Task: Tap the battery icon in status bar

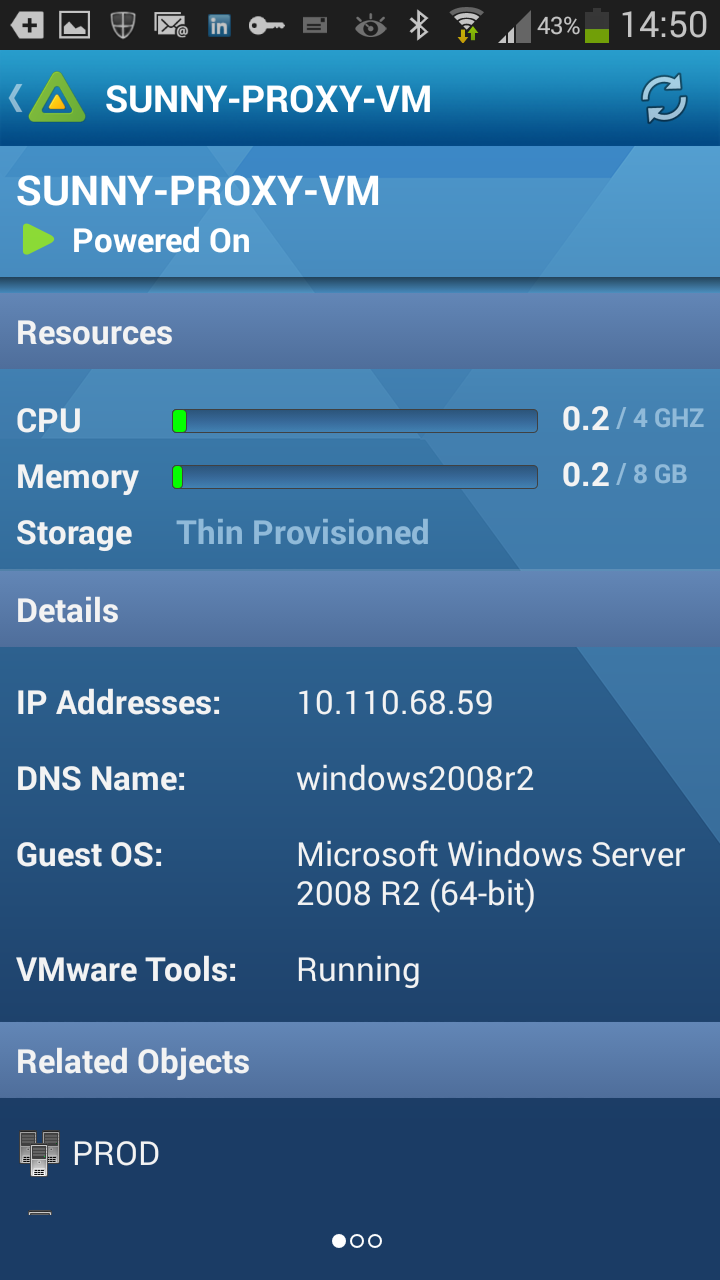Action: tap(597, 25)
